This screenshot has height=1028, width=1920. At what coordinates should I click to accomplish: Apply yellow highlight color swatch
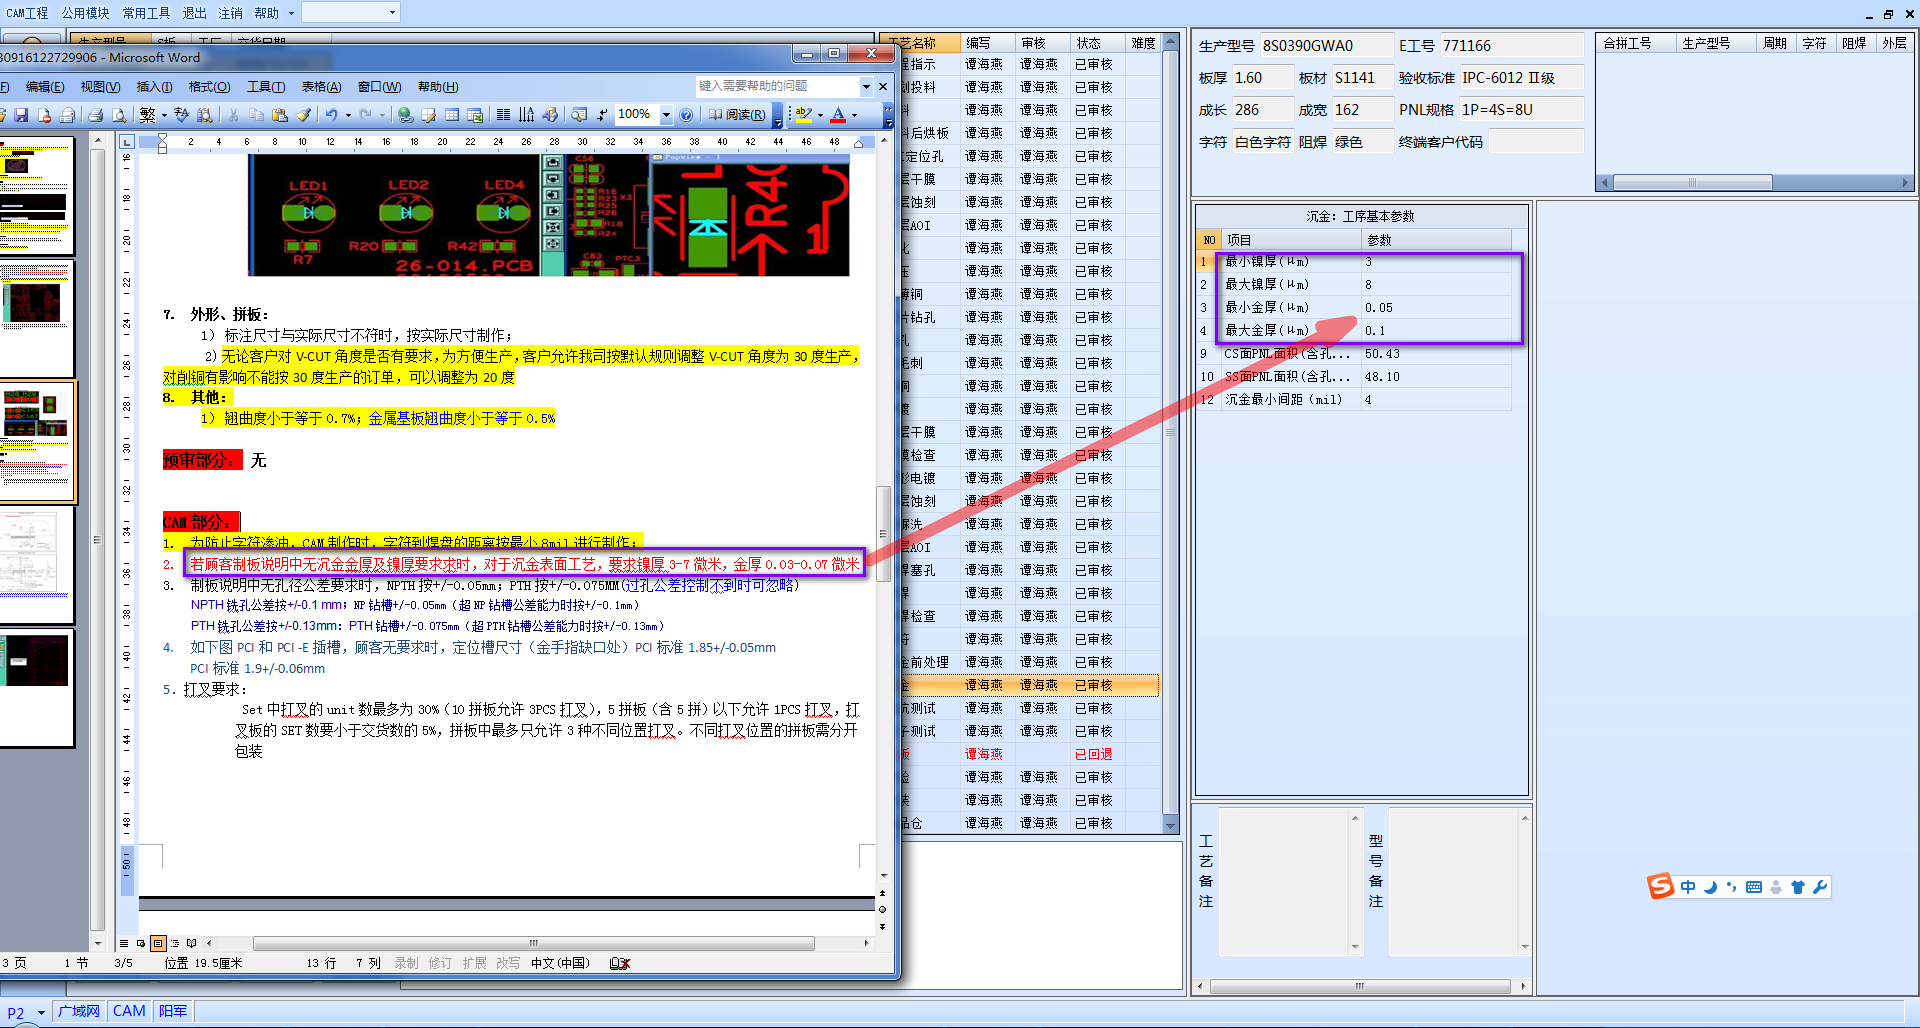[x=803, y=115]
